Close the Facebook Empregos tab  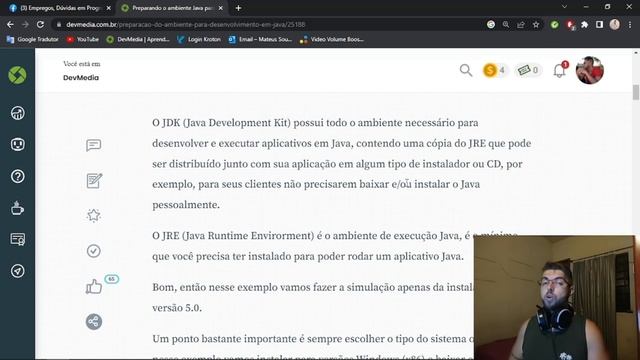[108, 8]
